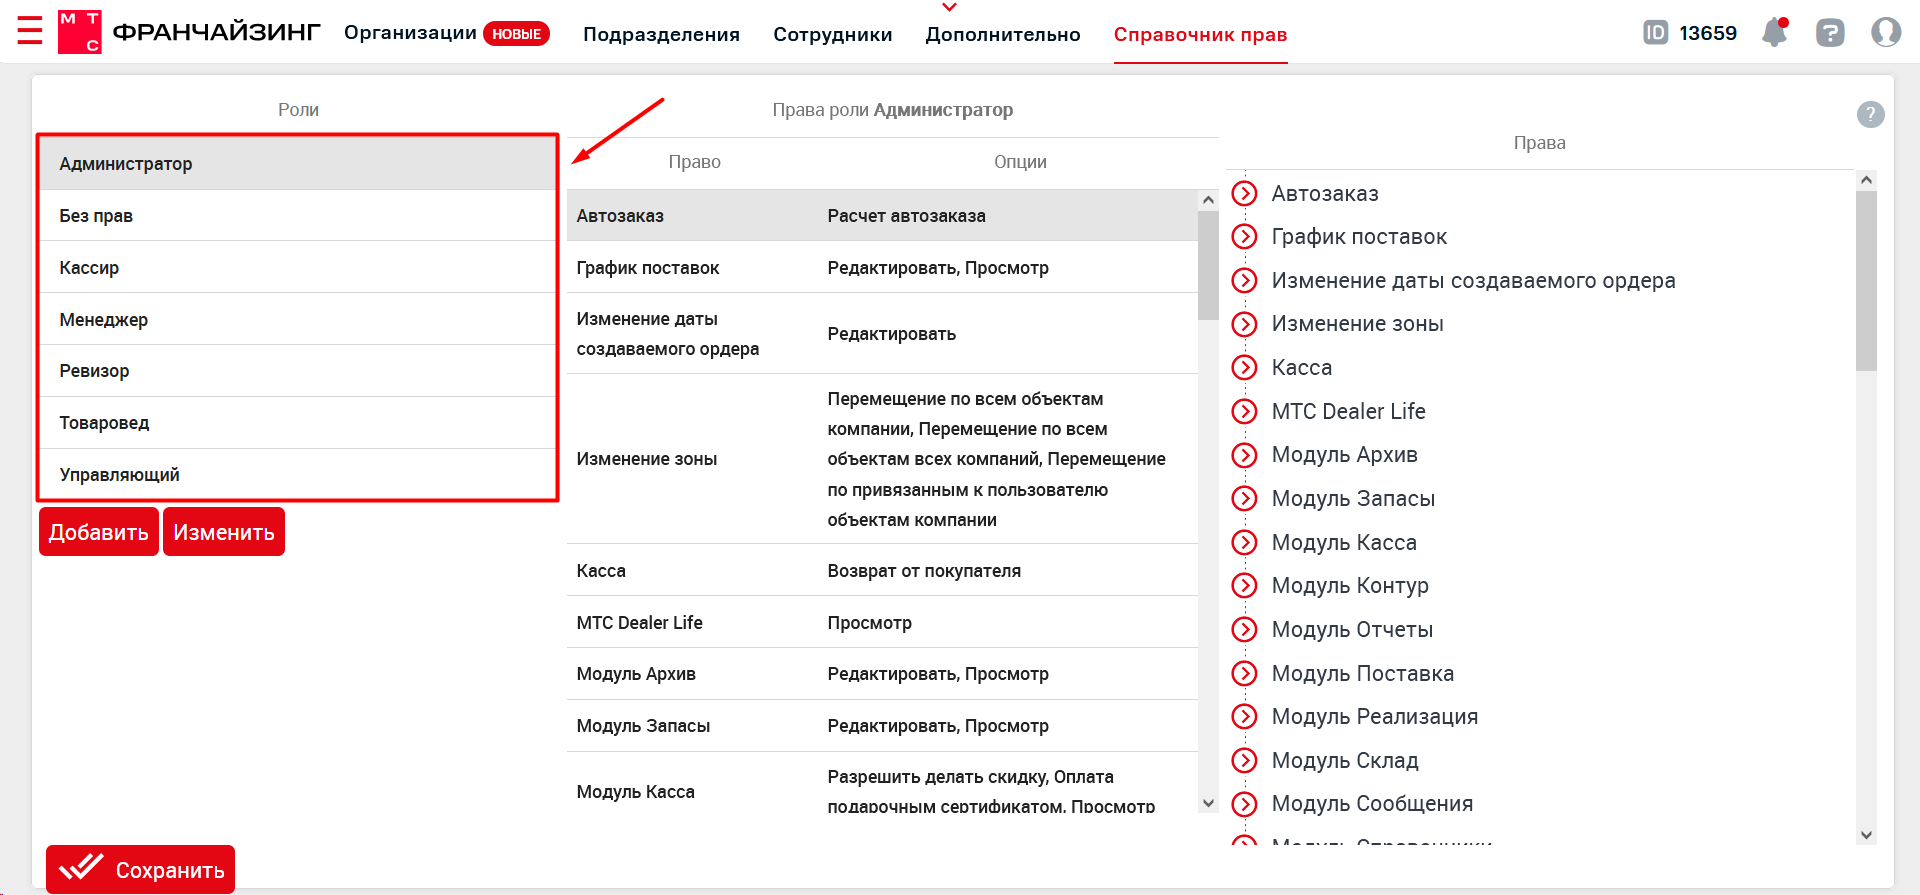Expand the Модуль Касса right
This screenshot has height=895, width=1920.
(x=1244, y=542)
